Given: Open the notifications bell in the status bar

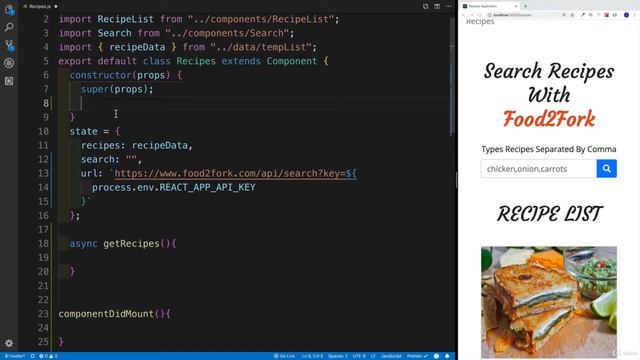Looking at the screenshot, I should [447, 356].
